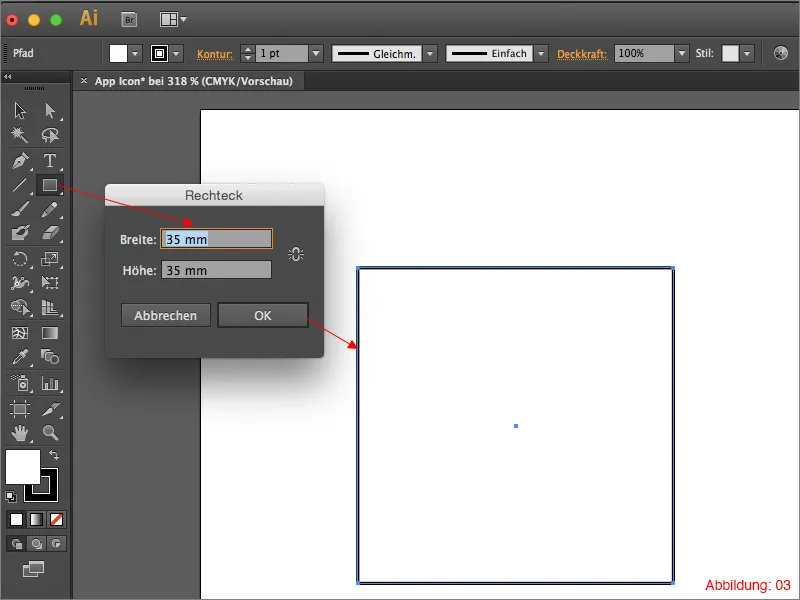The height and width of the screenshot is (600, 800).
Task: Enable Draw Behind mode
Action: [36, 543]
